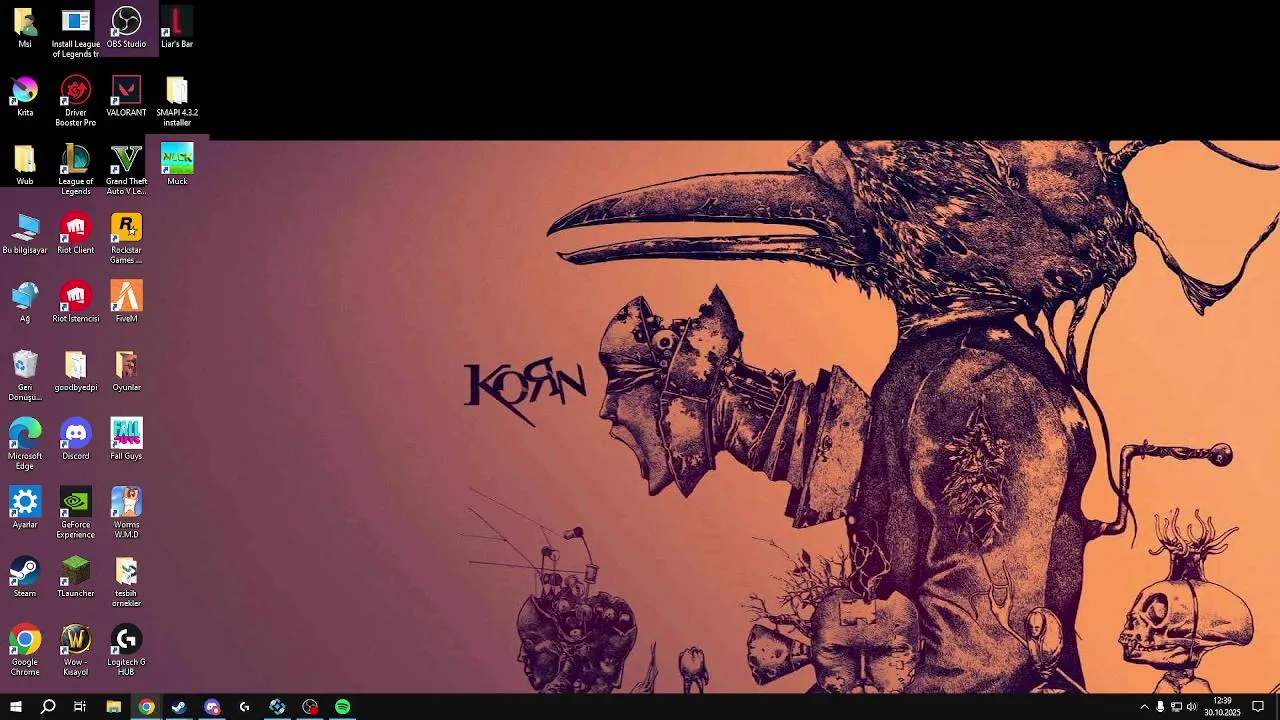
Task: Open Logitech G HUB taskbar icon
Action: [x=245, y=707]
